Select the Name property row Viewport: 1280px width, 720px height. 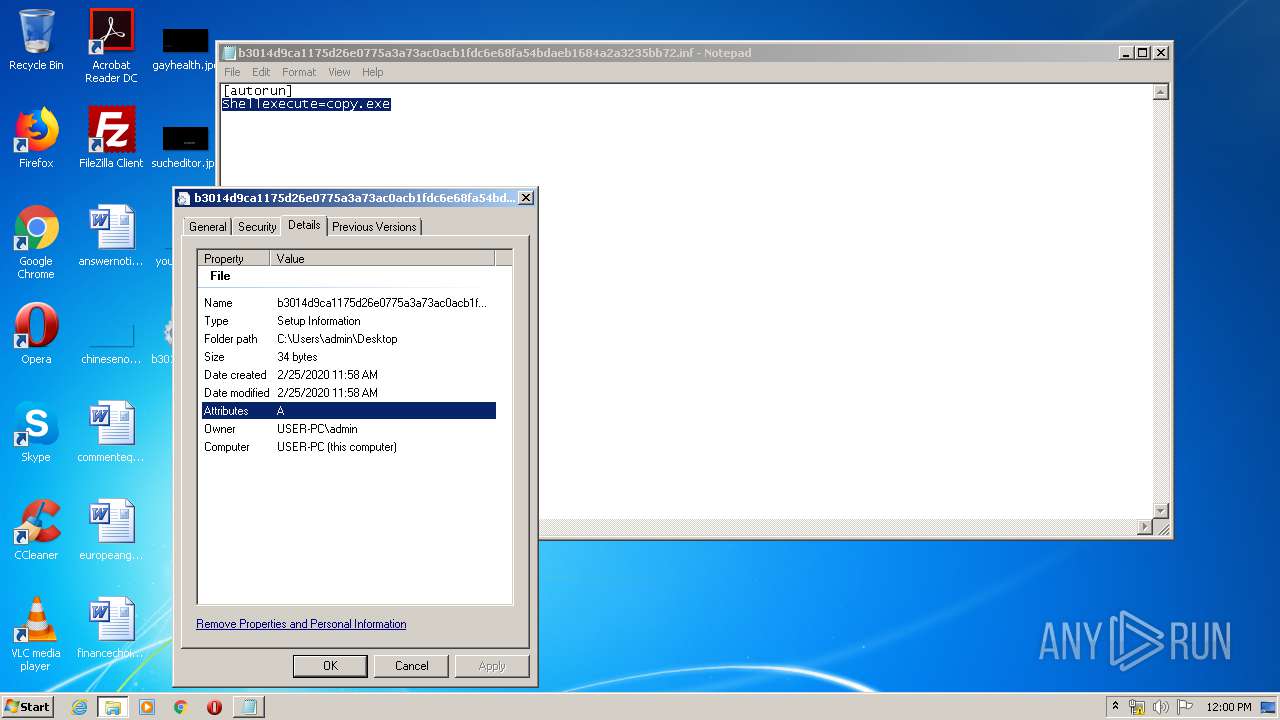pyautogui.click(x=349, y=303)
